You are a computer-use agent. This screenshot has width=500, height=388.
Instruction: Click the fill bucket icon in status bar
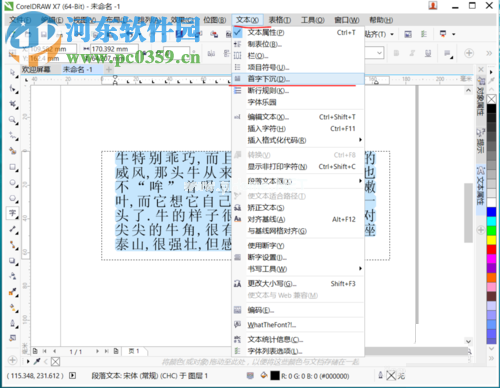pyautogui.click(x=264, y=375)
